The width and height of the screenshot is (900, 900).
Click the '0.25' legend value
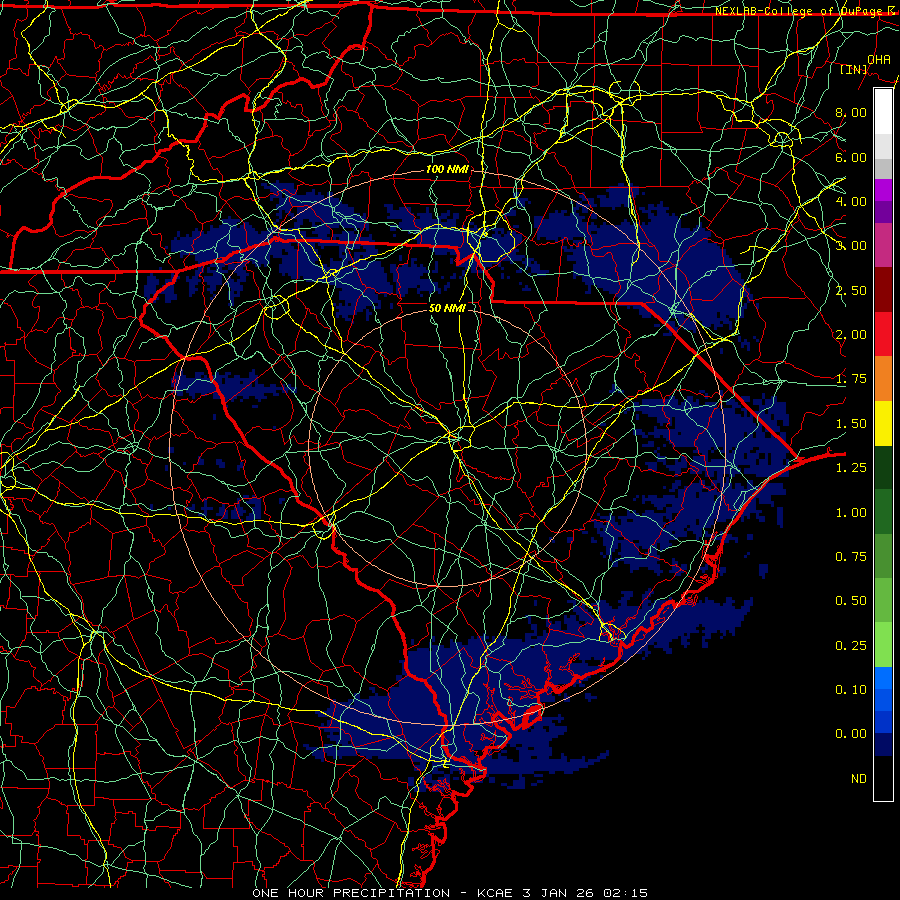[x=851, y=646]
